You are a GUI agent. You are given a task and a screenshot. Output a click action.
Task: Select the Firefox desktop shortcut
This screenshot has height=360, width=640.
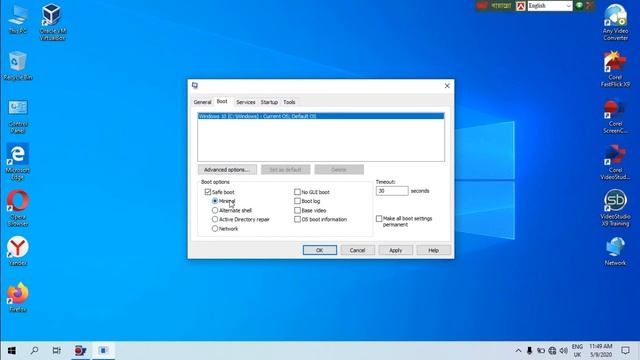coord(18,297)
